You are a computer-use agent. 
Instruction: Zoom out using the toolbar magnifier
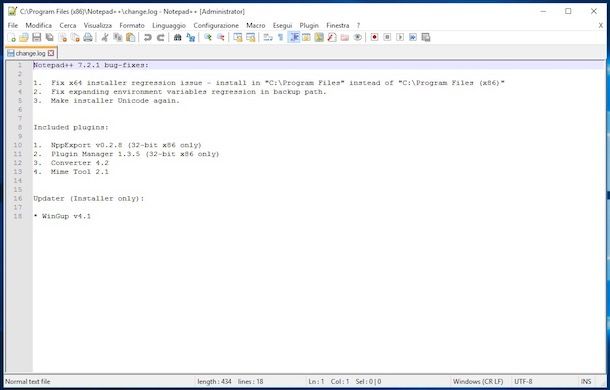(x=221, y=37)
